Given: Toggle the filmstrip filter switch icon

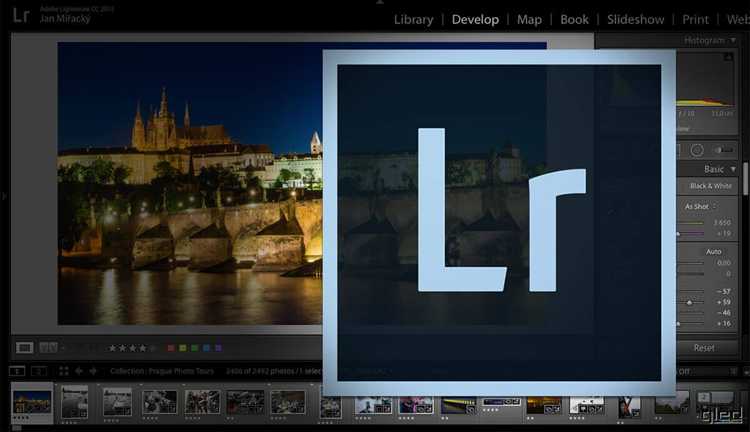Looking at the screenshot, I should [733, 371].
